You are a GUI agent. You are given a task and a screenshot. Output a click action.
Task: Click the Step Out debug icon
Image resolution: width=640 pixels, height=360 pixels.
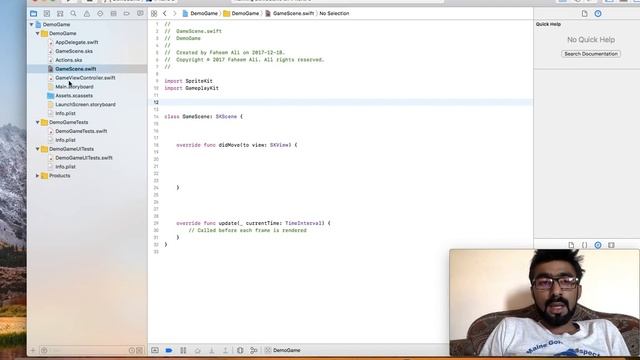pyautogui.click(x=225, y=350)
